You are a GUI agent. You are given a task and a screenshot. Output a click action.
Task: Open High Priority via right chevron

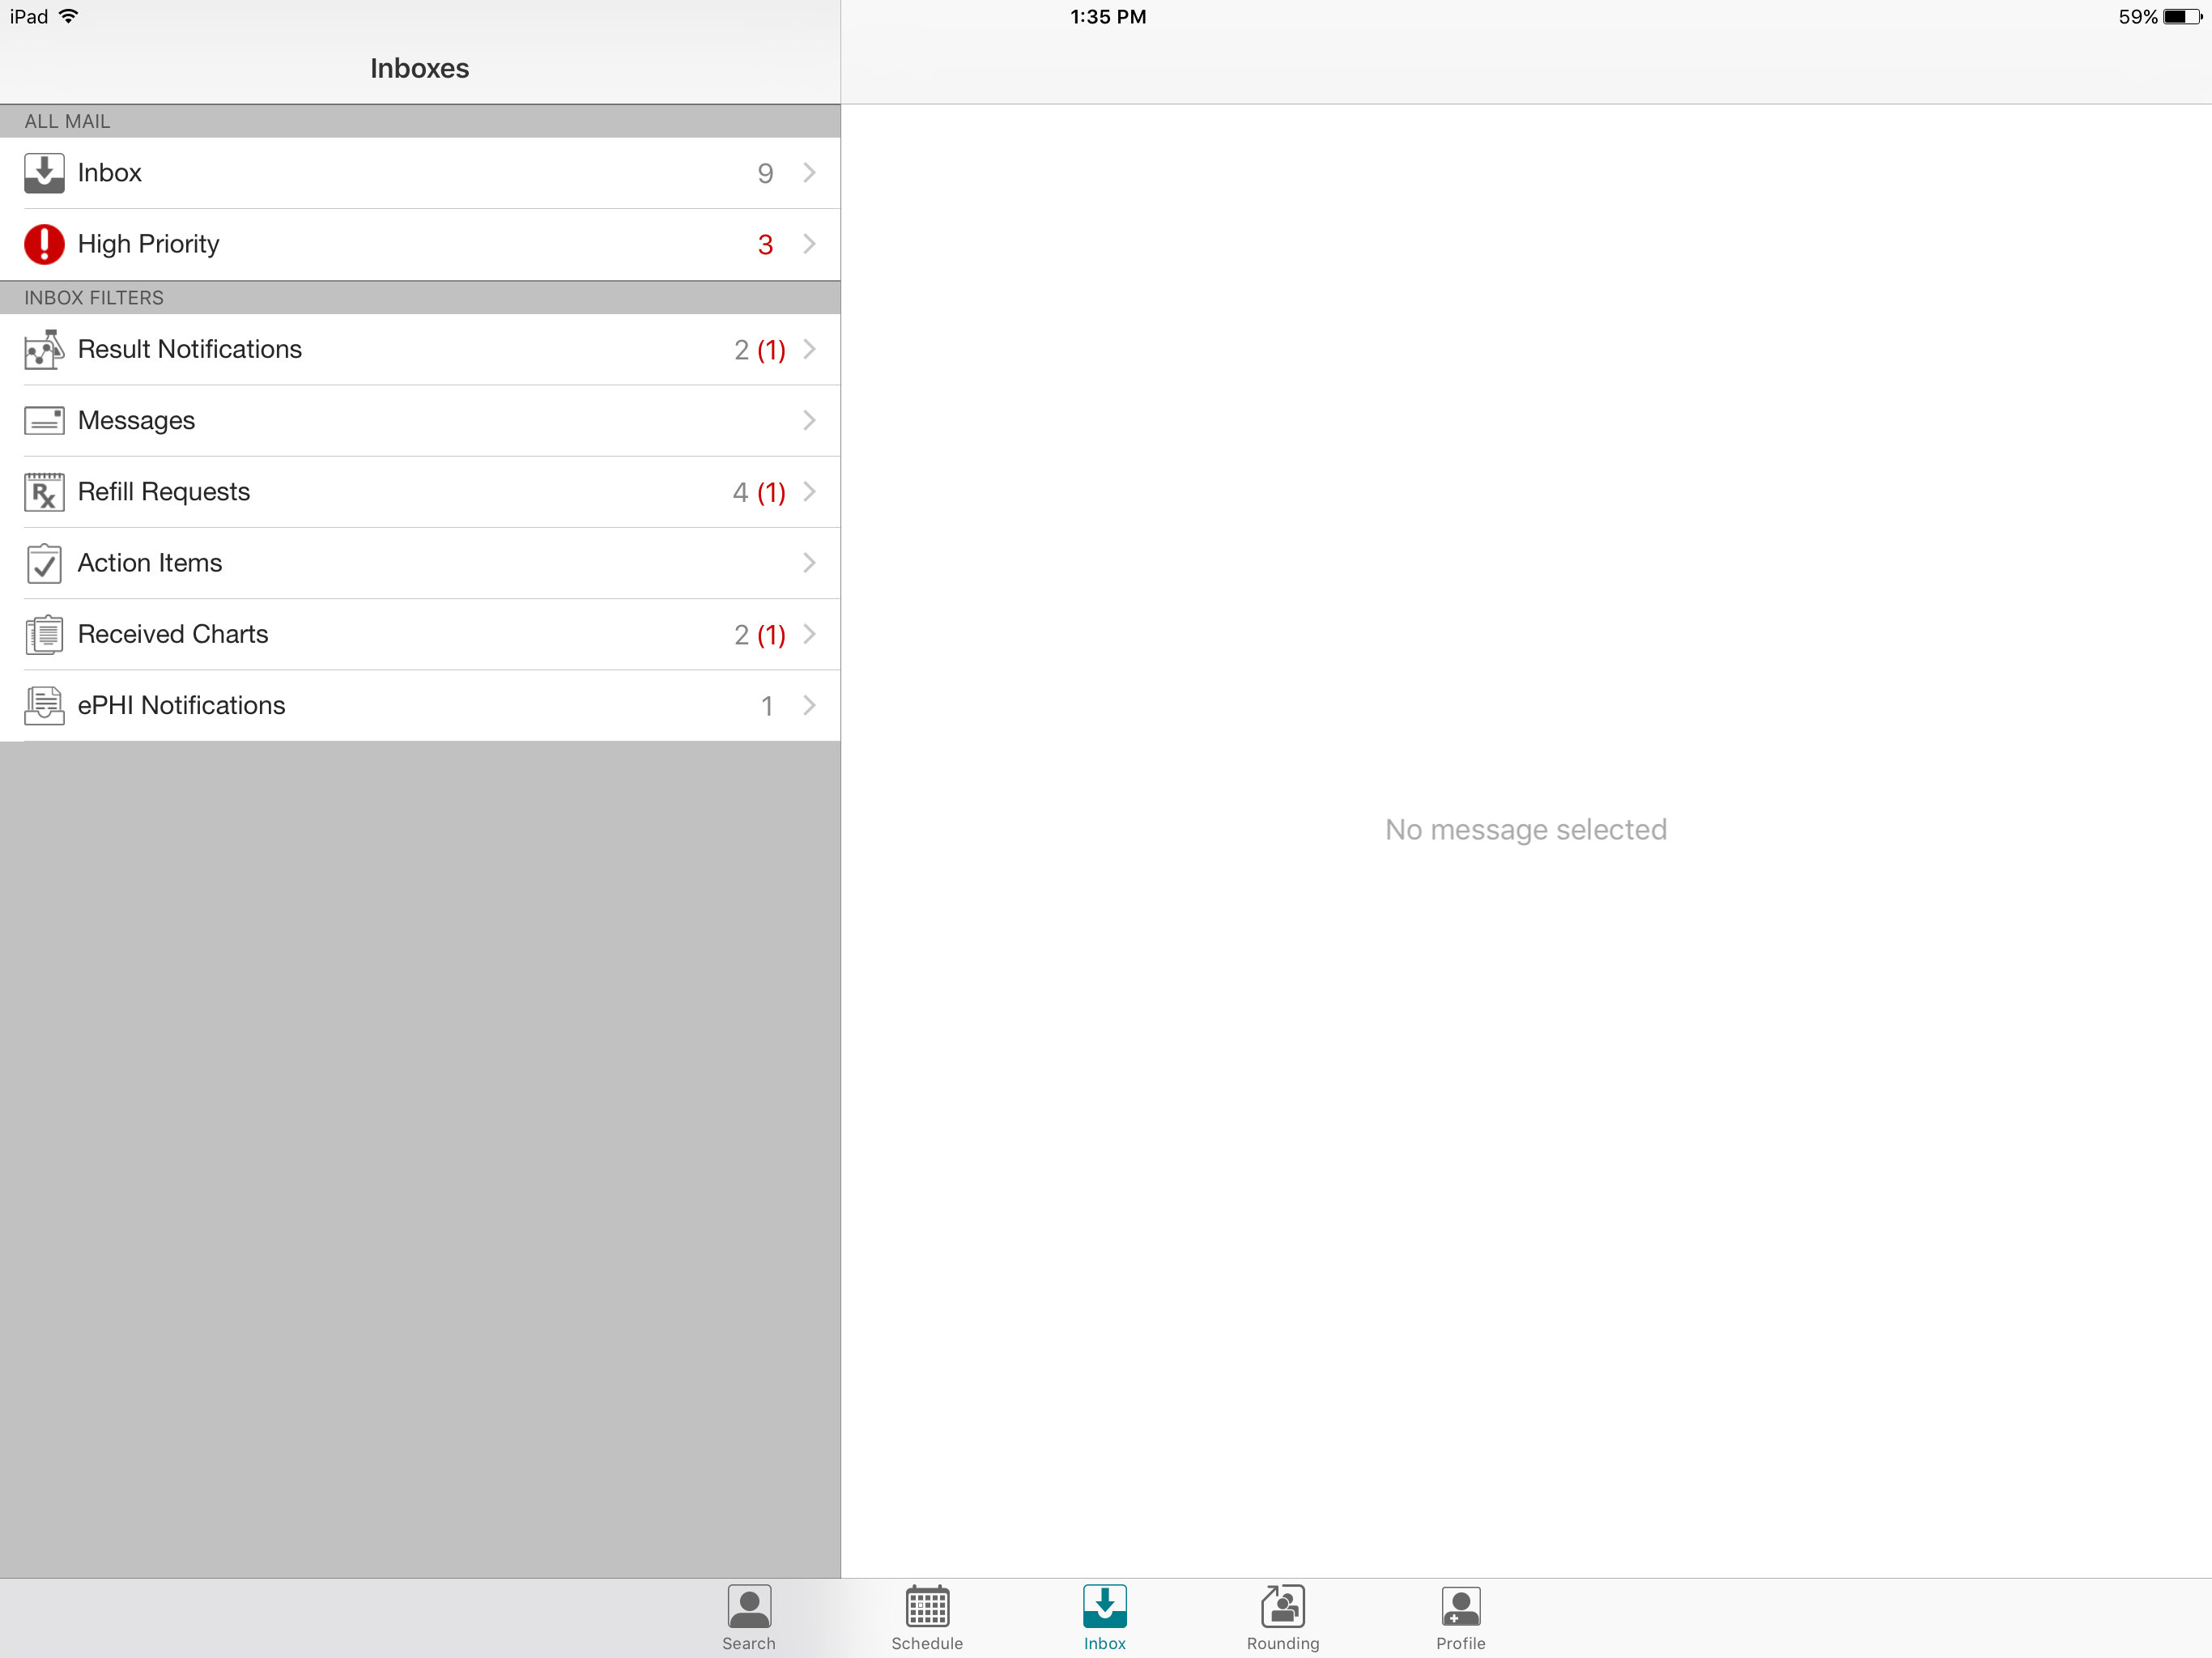[x=809, y=244]
